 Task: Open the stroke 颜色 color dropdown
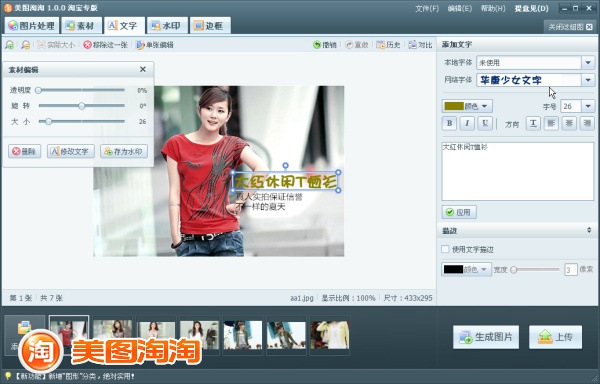(x=484, y=269)
